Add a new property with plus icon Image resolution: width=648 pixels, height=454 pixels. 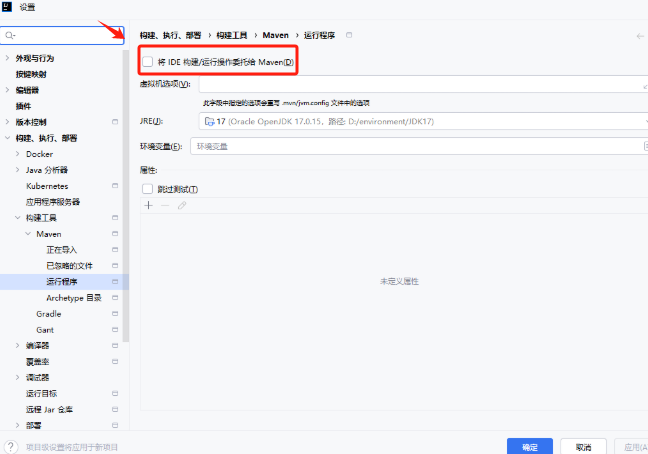(149, 205)
